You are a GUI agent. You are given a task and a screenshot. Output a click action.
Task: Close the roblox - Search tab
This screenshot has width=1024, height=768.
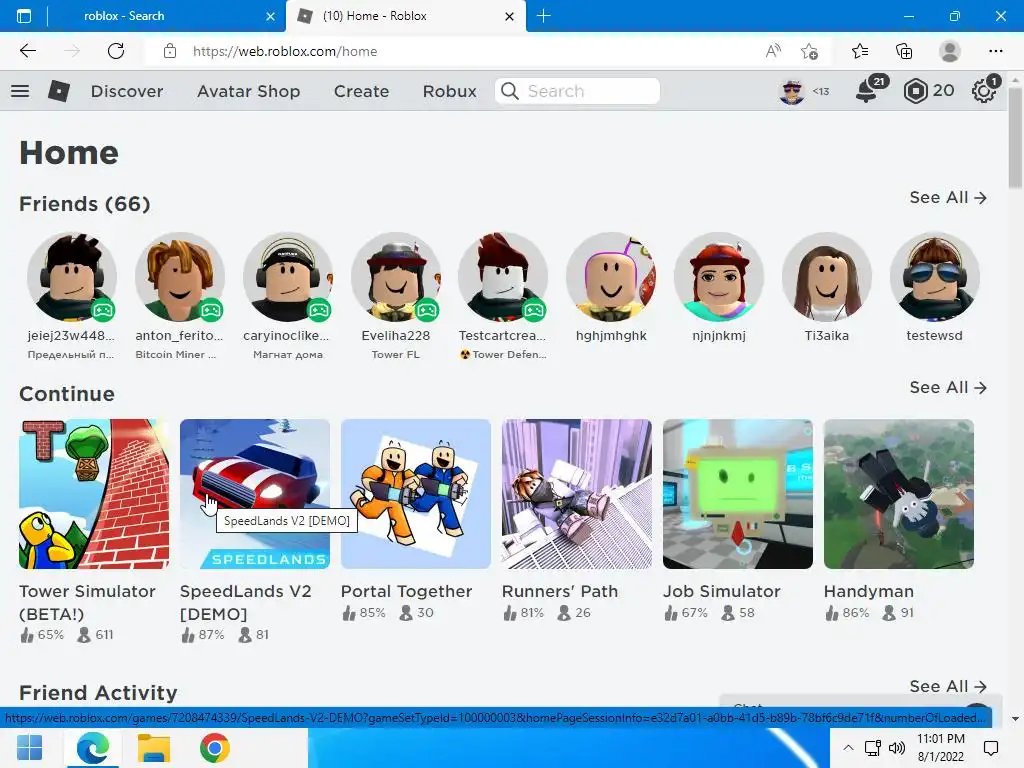click(270, 16)
